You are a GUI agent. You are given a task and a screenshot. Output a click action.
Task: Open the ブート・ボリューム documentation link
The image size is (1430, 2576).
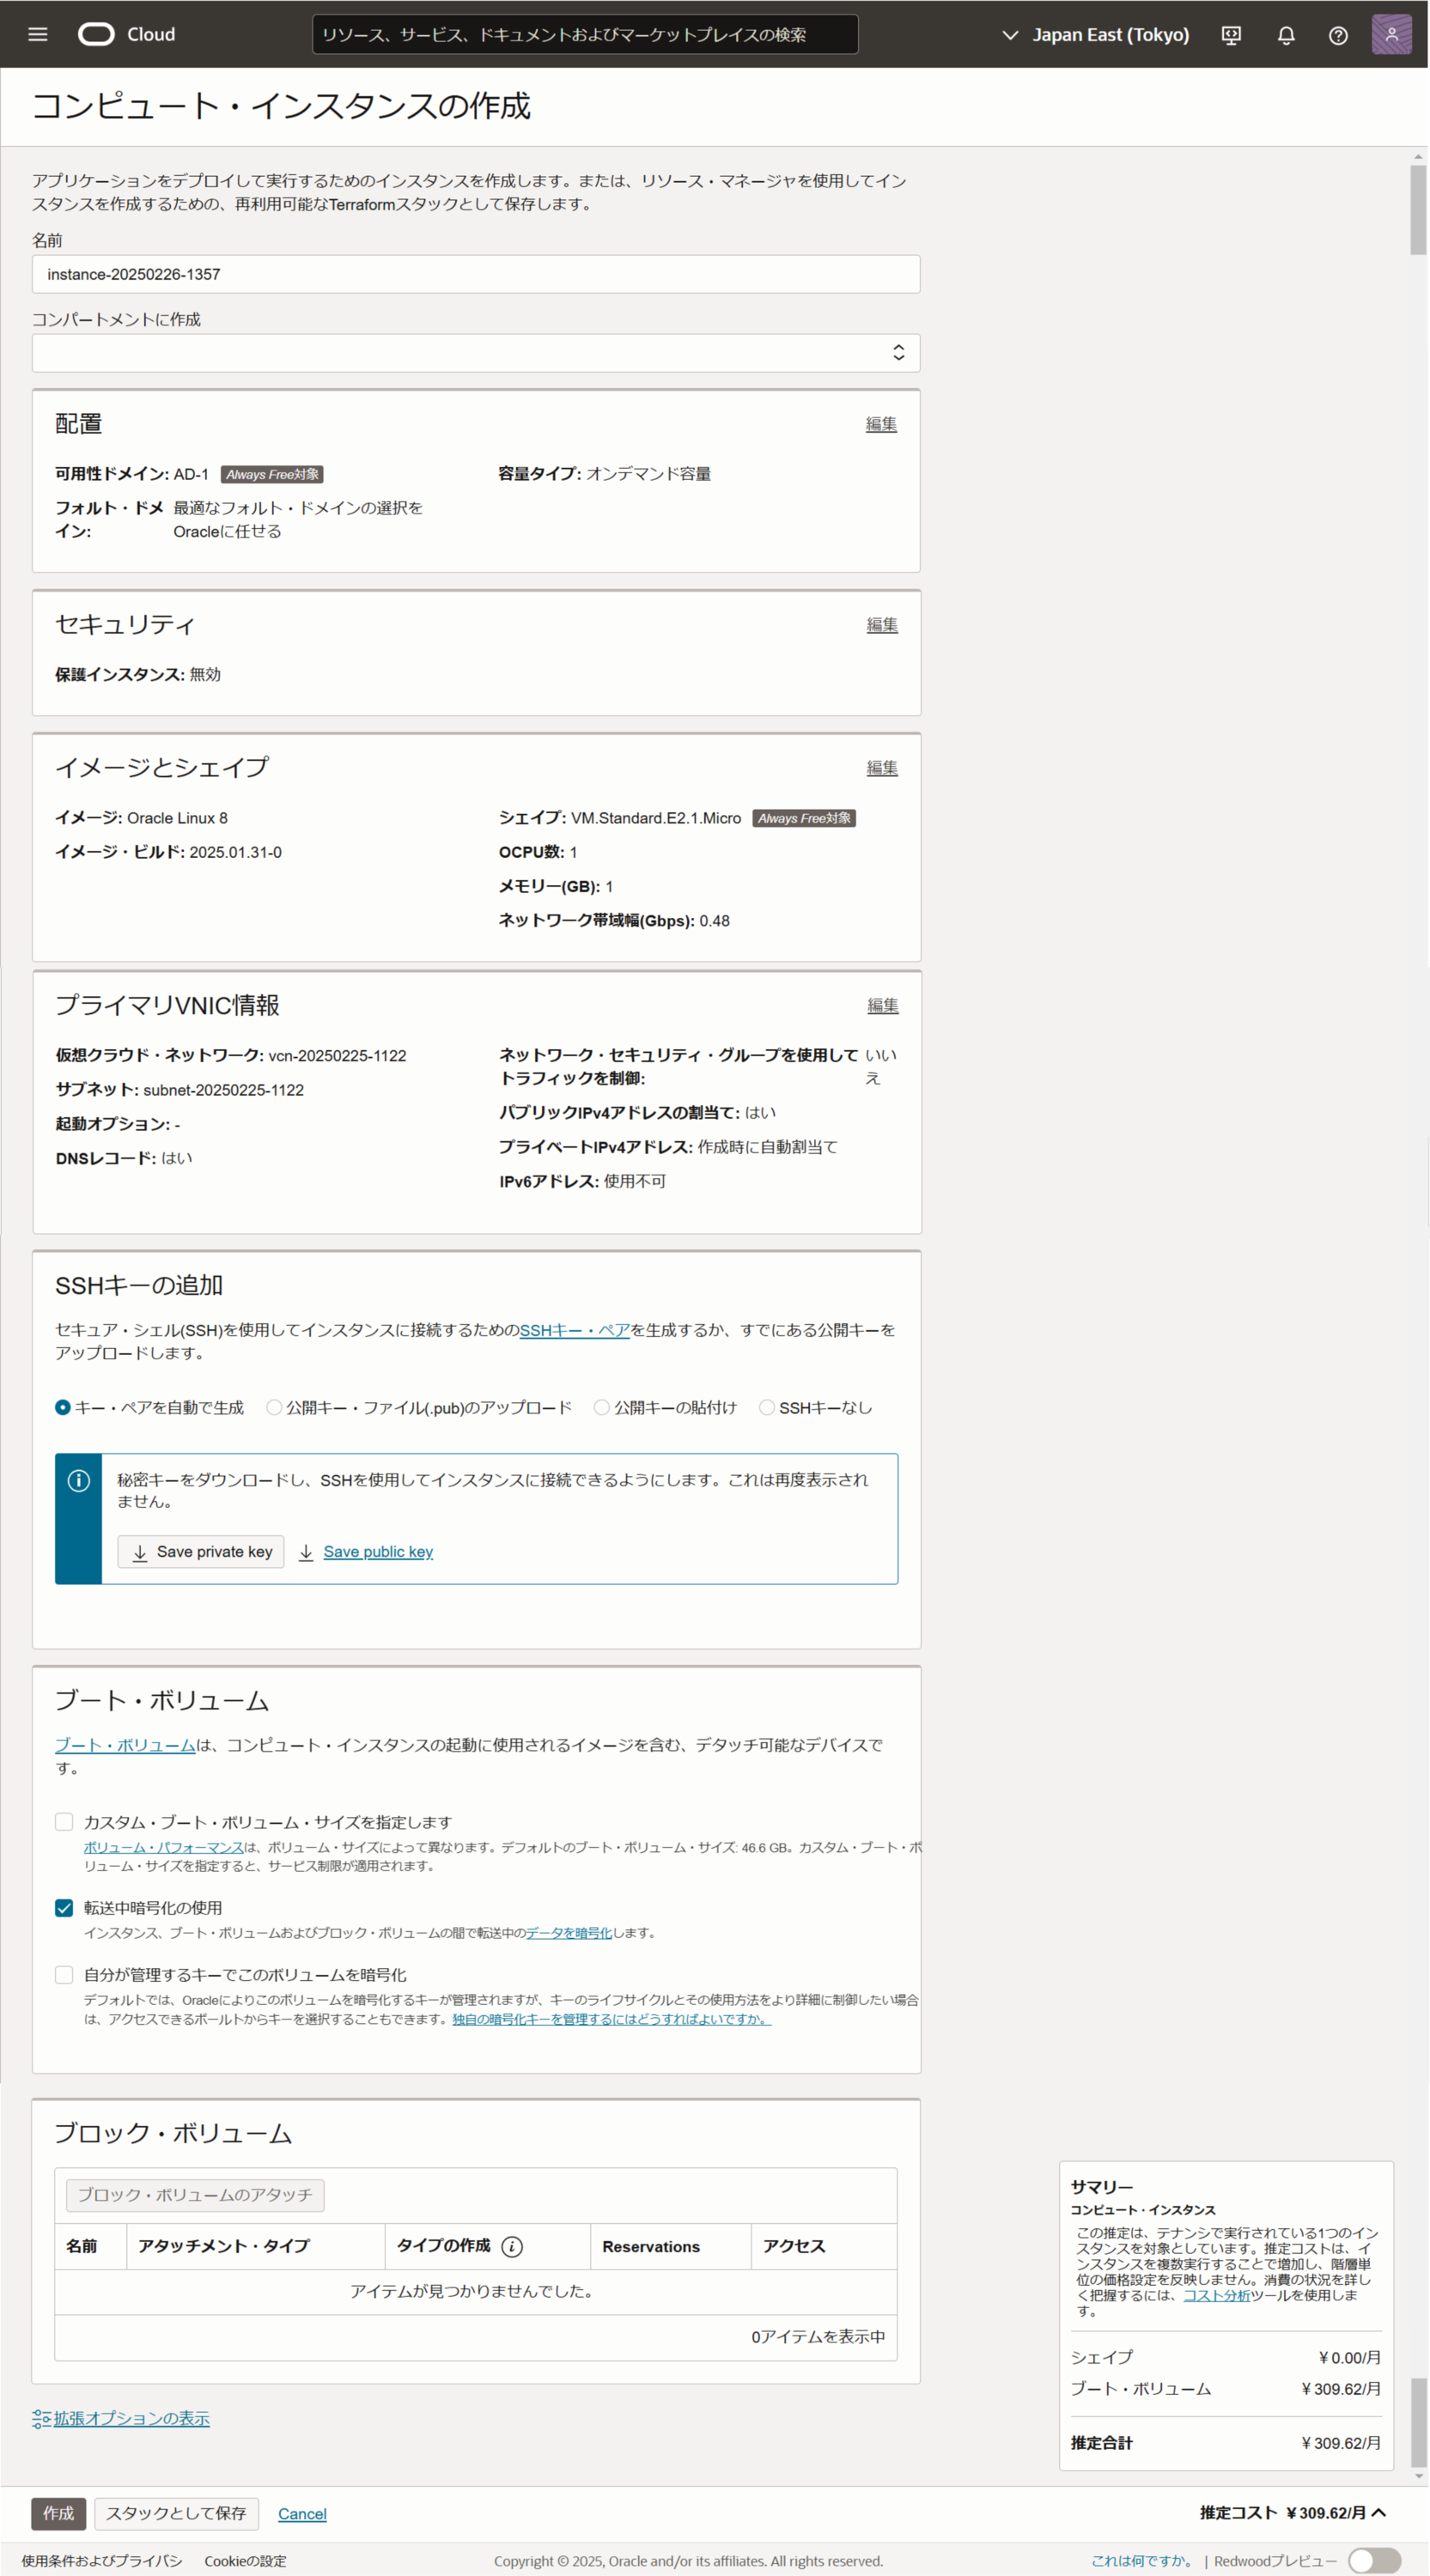(125, 1744)
